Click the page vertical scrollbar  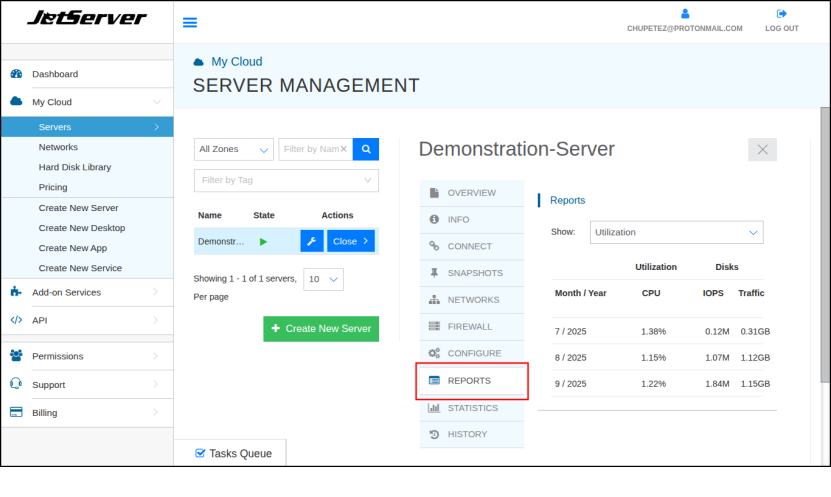(824, 250)
